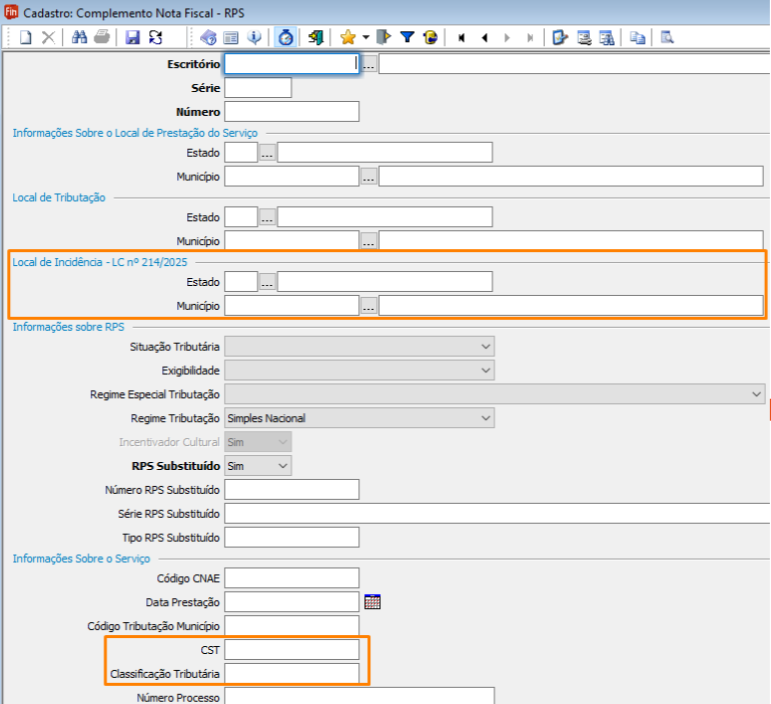Click the stopwatch timer toolbar icon
771x704 pixels.
[286, 37]
